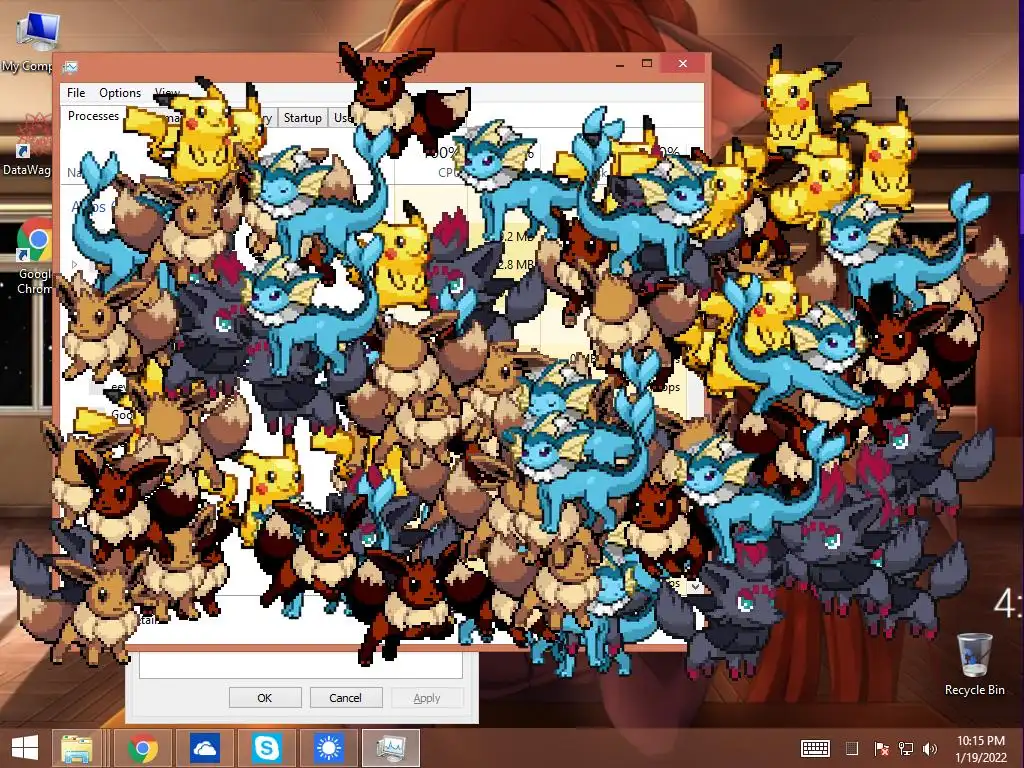Open the network status tray icon

pos(906,748)
